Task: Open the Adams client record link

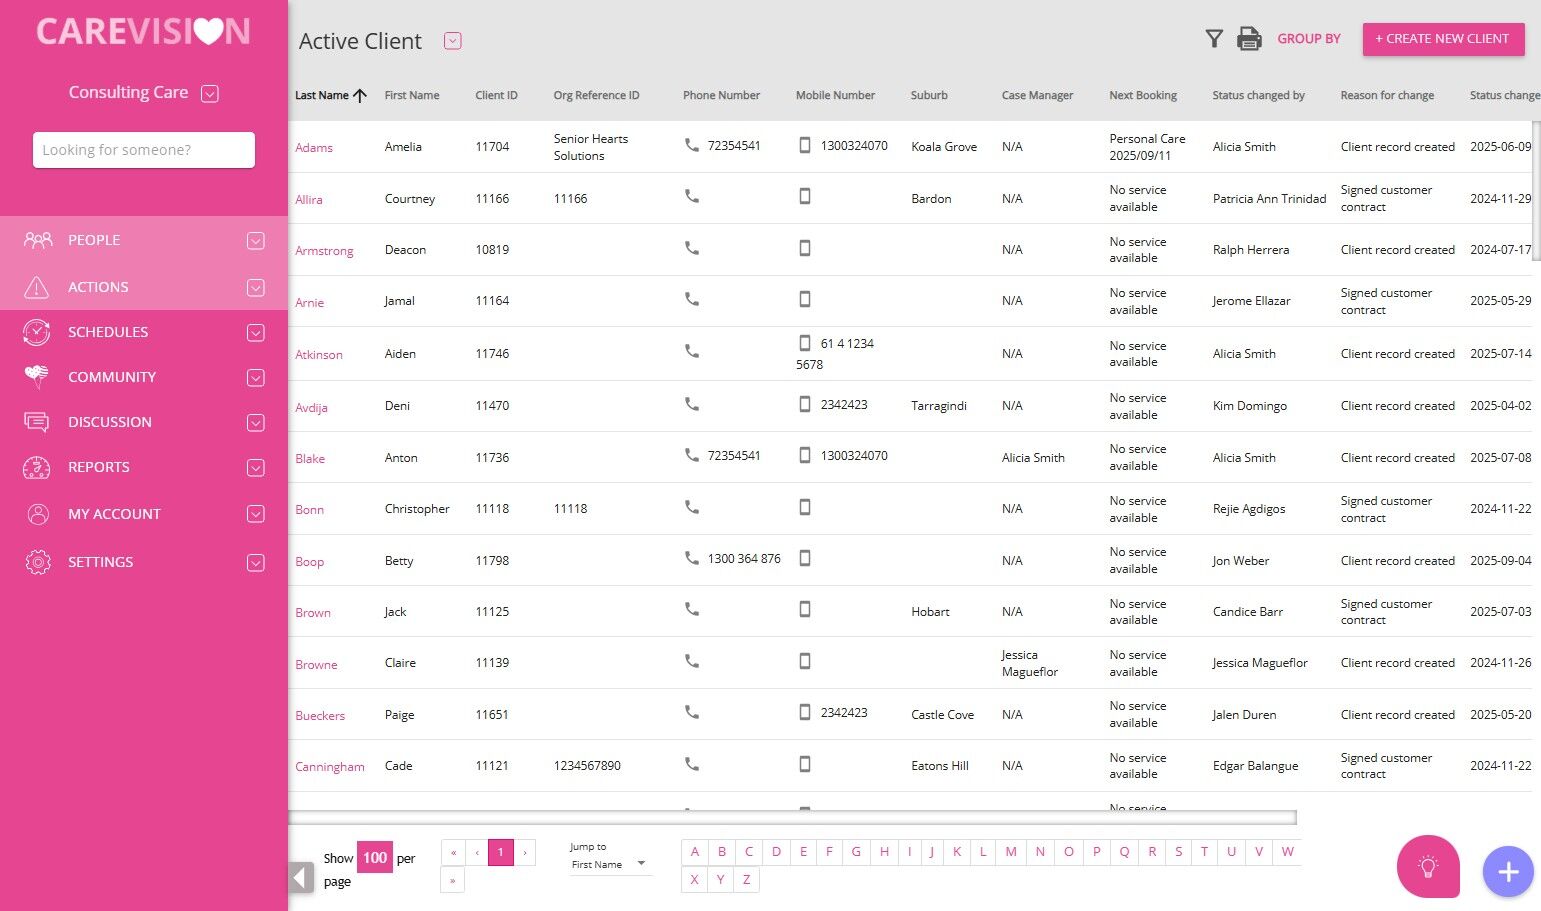Action: [x=314, y=148]
